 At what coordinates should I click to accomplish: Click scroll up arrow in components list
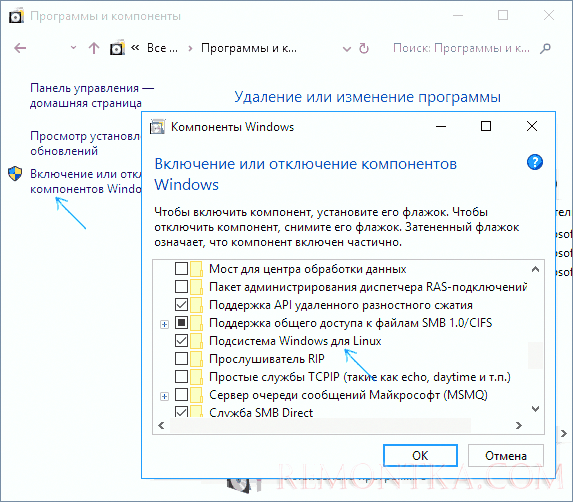click(x=535, y=270)
